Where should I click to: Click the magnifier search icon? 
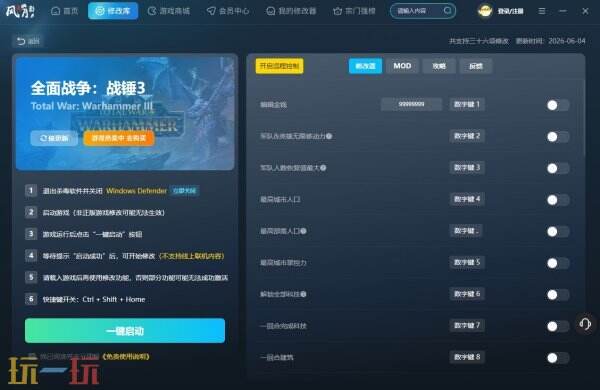coord(447,11)
